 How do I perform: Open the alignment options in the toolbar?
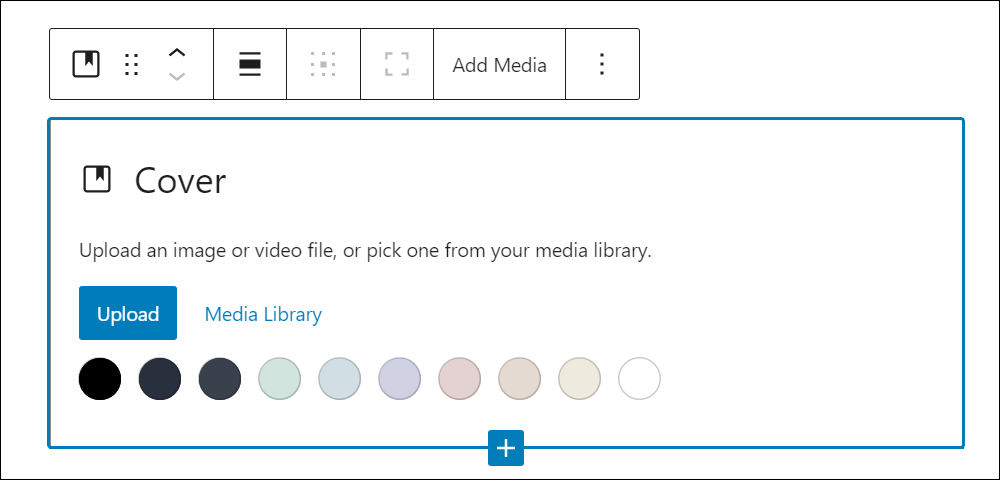click(250, 64)
